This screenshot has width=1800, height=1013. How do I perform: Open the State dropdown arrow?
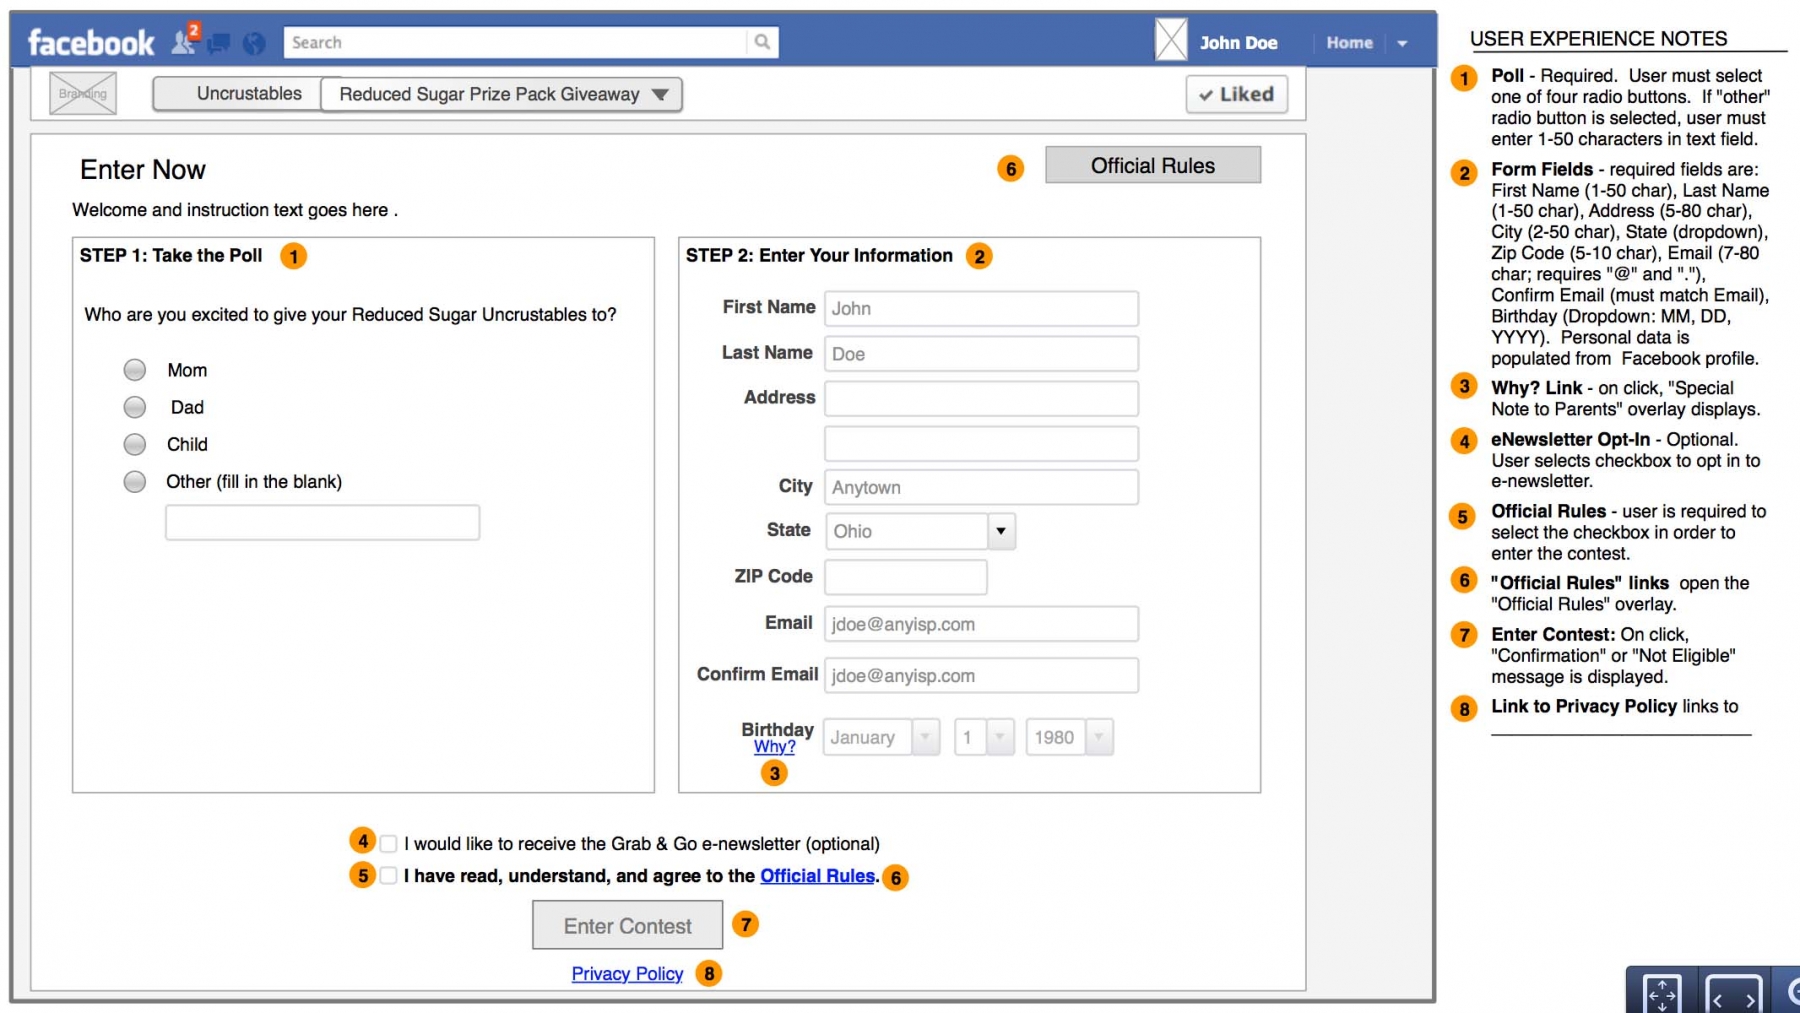coord(1001,531)
